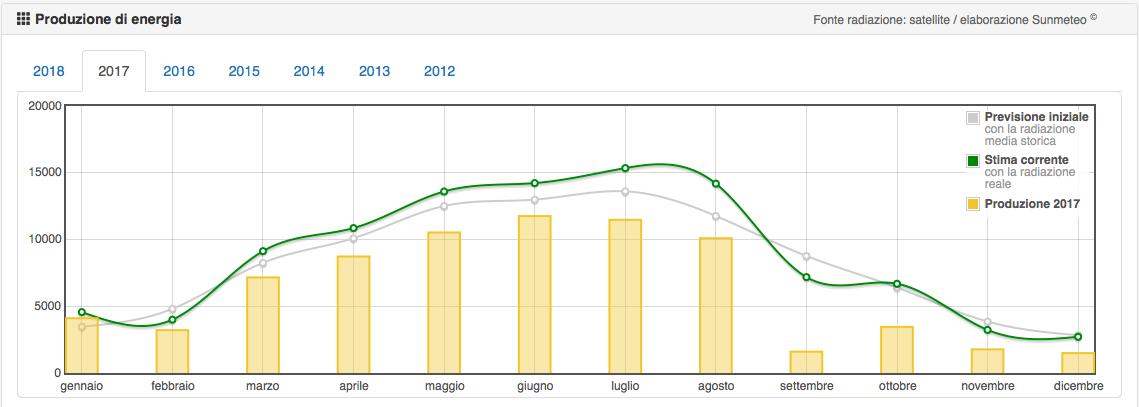Click the grid icon beside Produzione di energia
Image resolution: width=1139 pixels, height=407 pixels.
coord(24,19)
